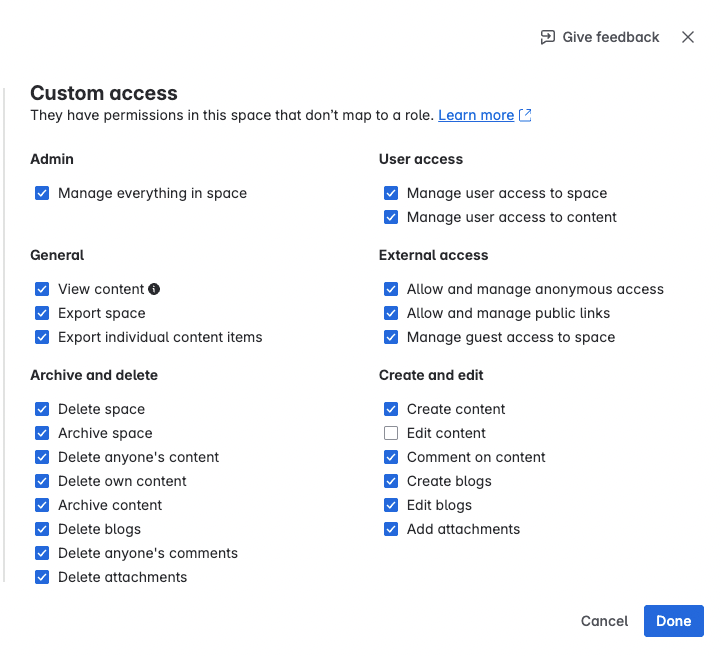
Task: Uncheck Delete anyone's comments
Action: [42, 553]
